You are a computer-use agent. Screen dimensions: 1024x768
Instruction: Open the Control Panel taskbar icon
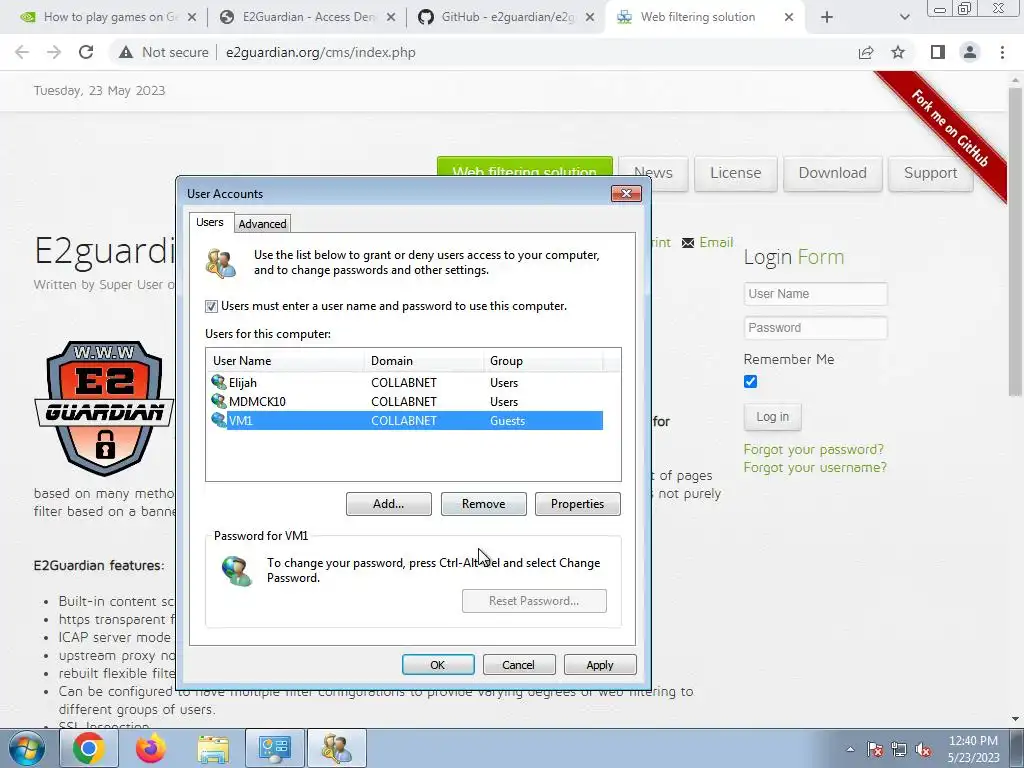pyautogui.click(x=275, y=748)
